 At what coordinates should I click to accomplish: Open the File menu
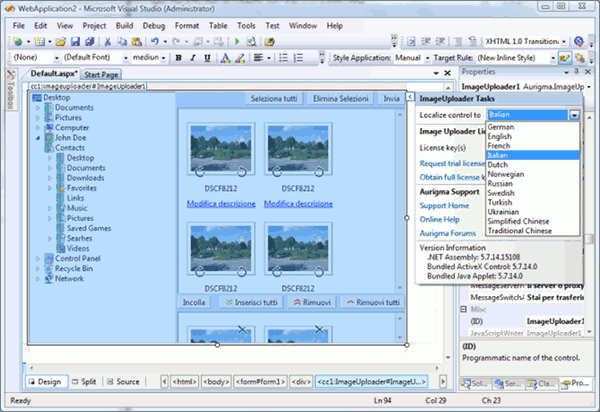pyautogui.click(x=18, y=26)
